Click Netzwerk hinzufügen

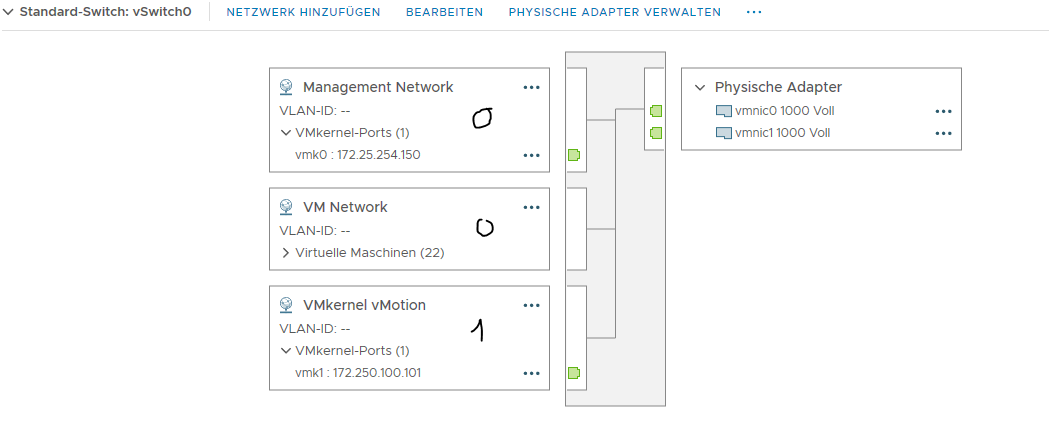[303, 12]
